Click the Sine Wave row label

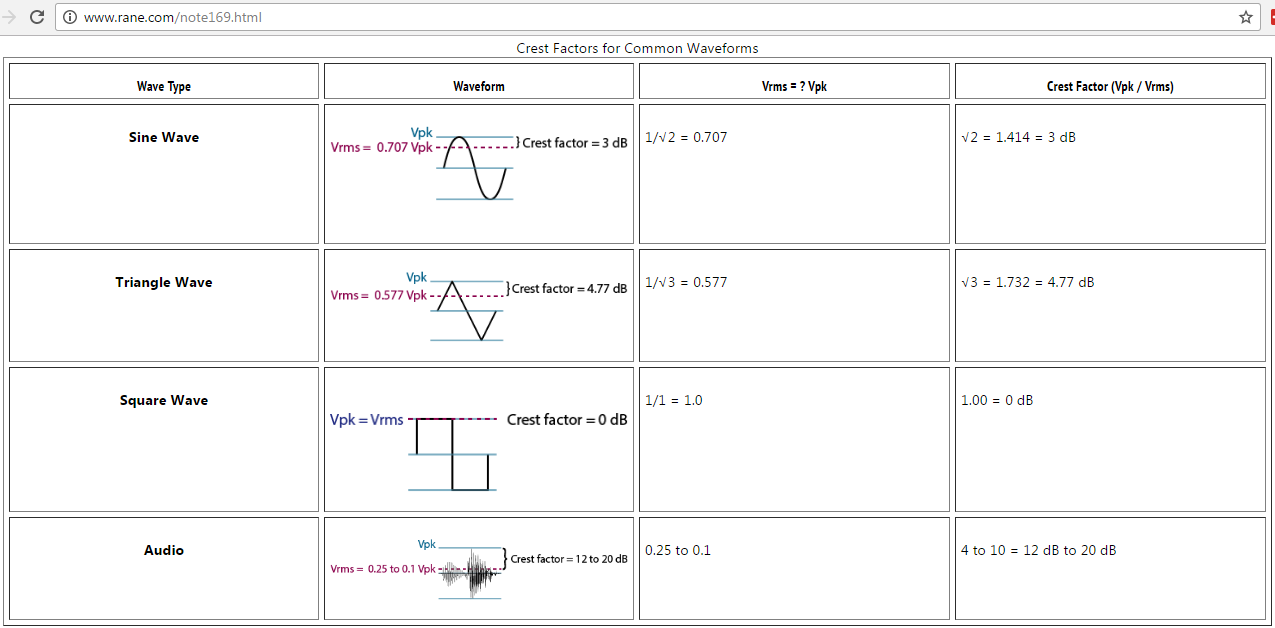tap(164, 137)
